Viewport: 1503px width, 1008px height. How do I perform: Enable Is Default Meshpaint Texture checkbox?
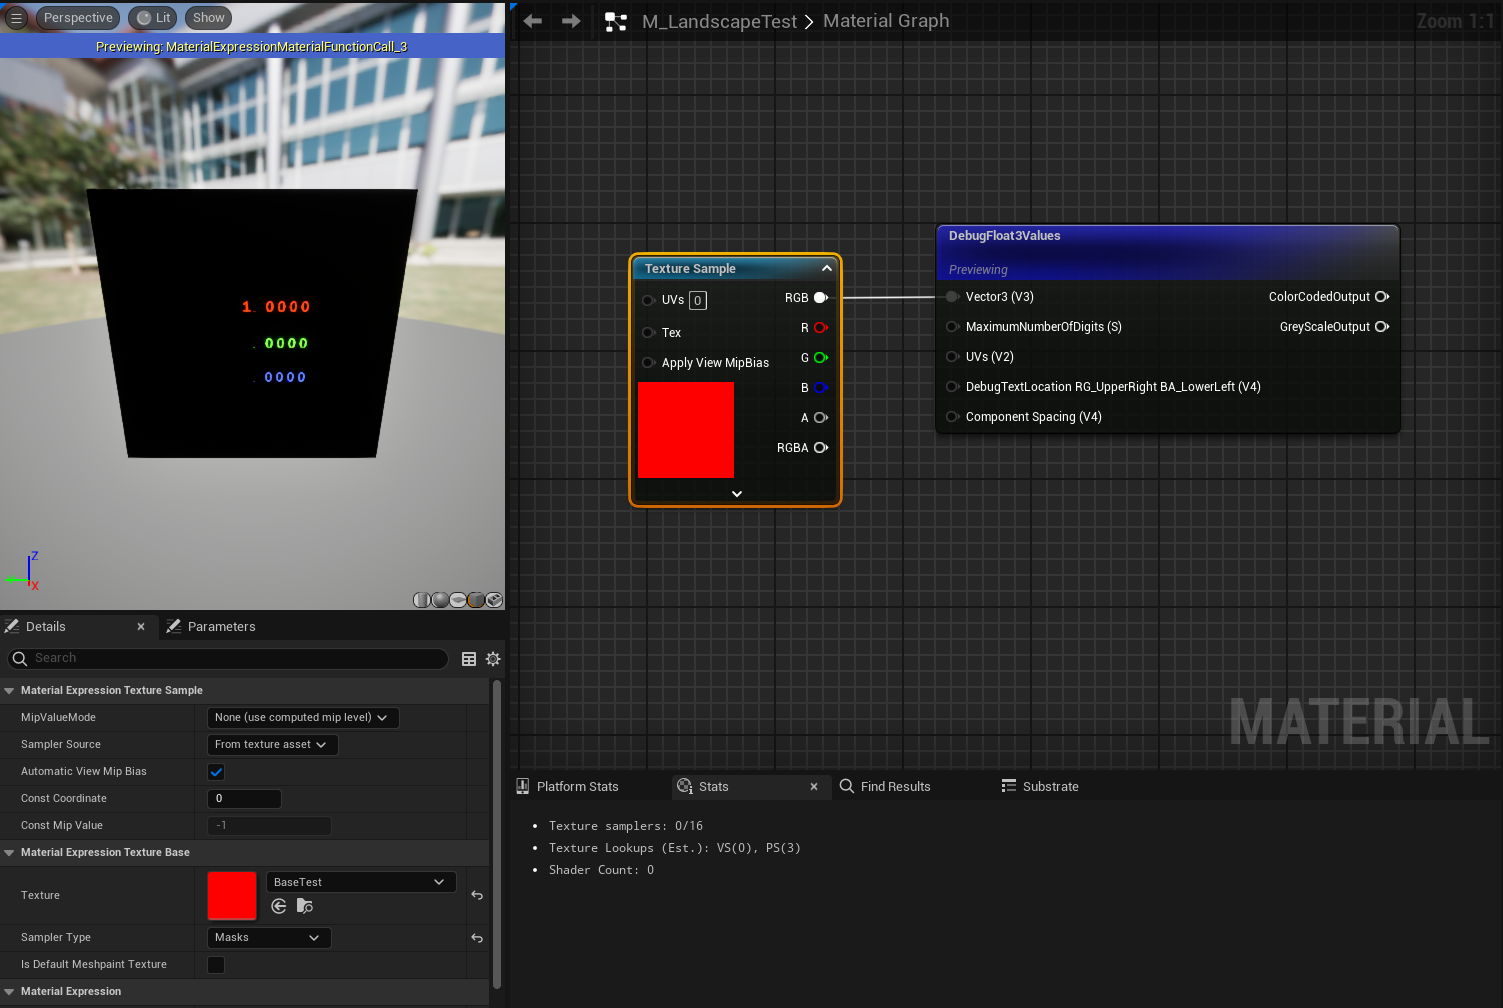(216, 965)
